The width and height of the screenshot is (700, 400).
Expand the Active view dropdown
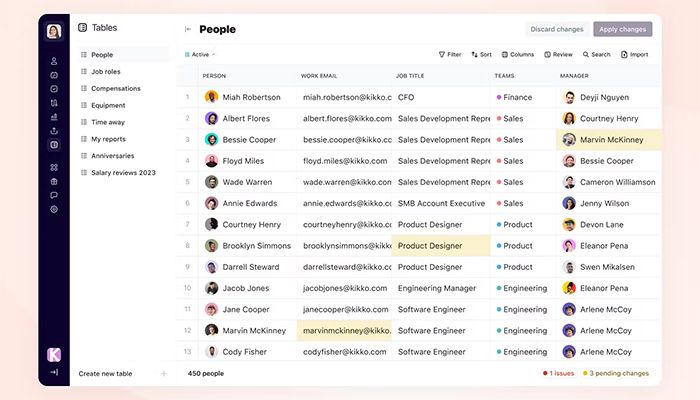pyautogui.click(x=200, y=54)
